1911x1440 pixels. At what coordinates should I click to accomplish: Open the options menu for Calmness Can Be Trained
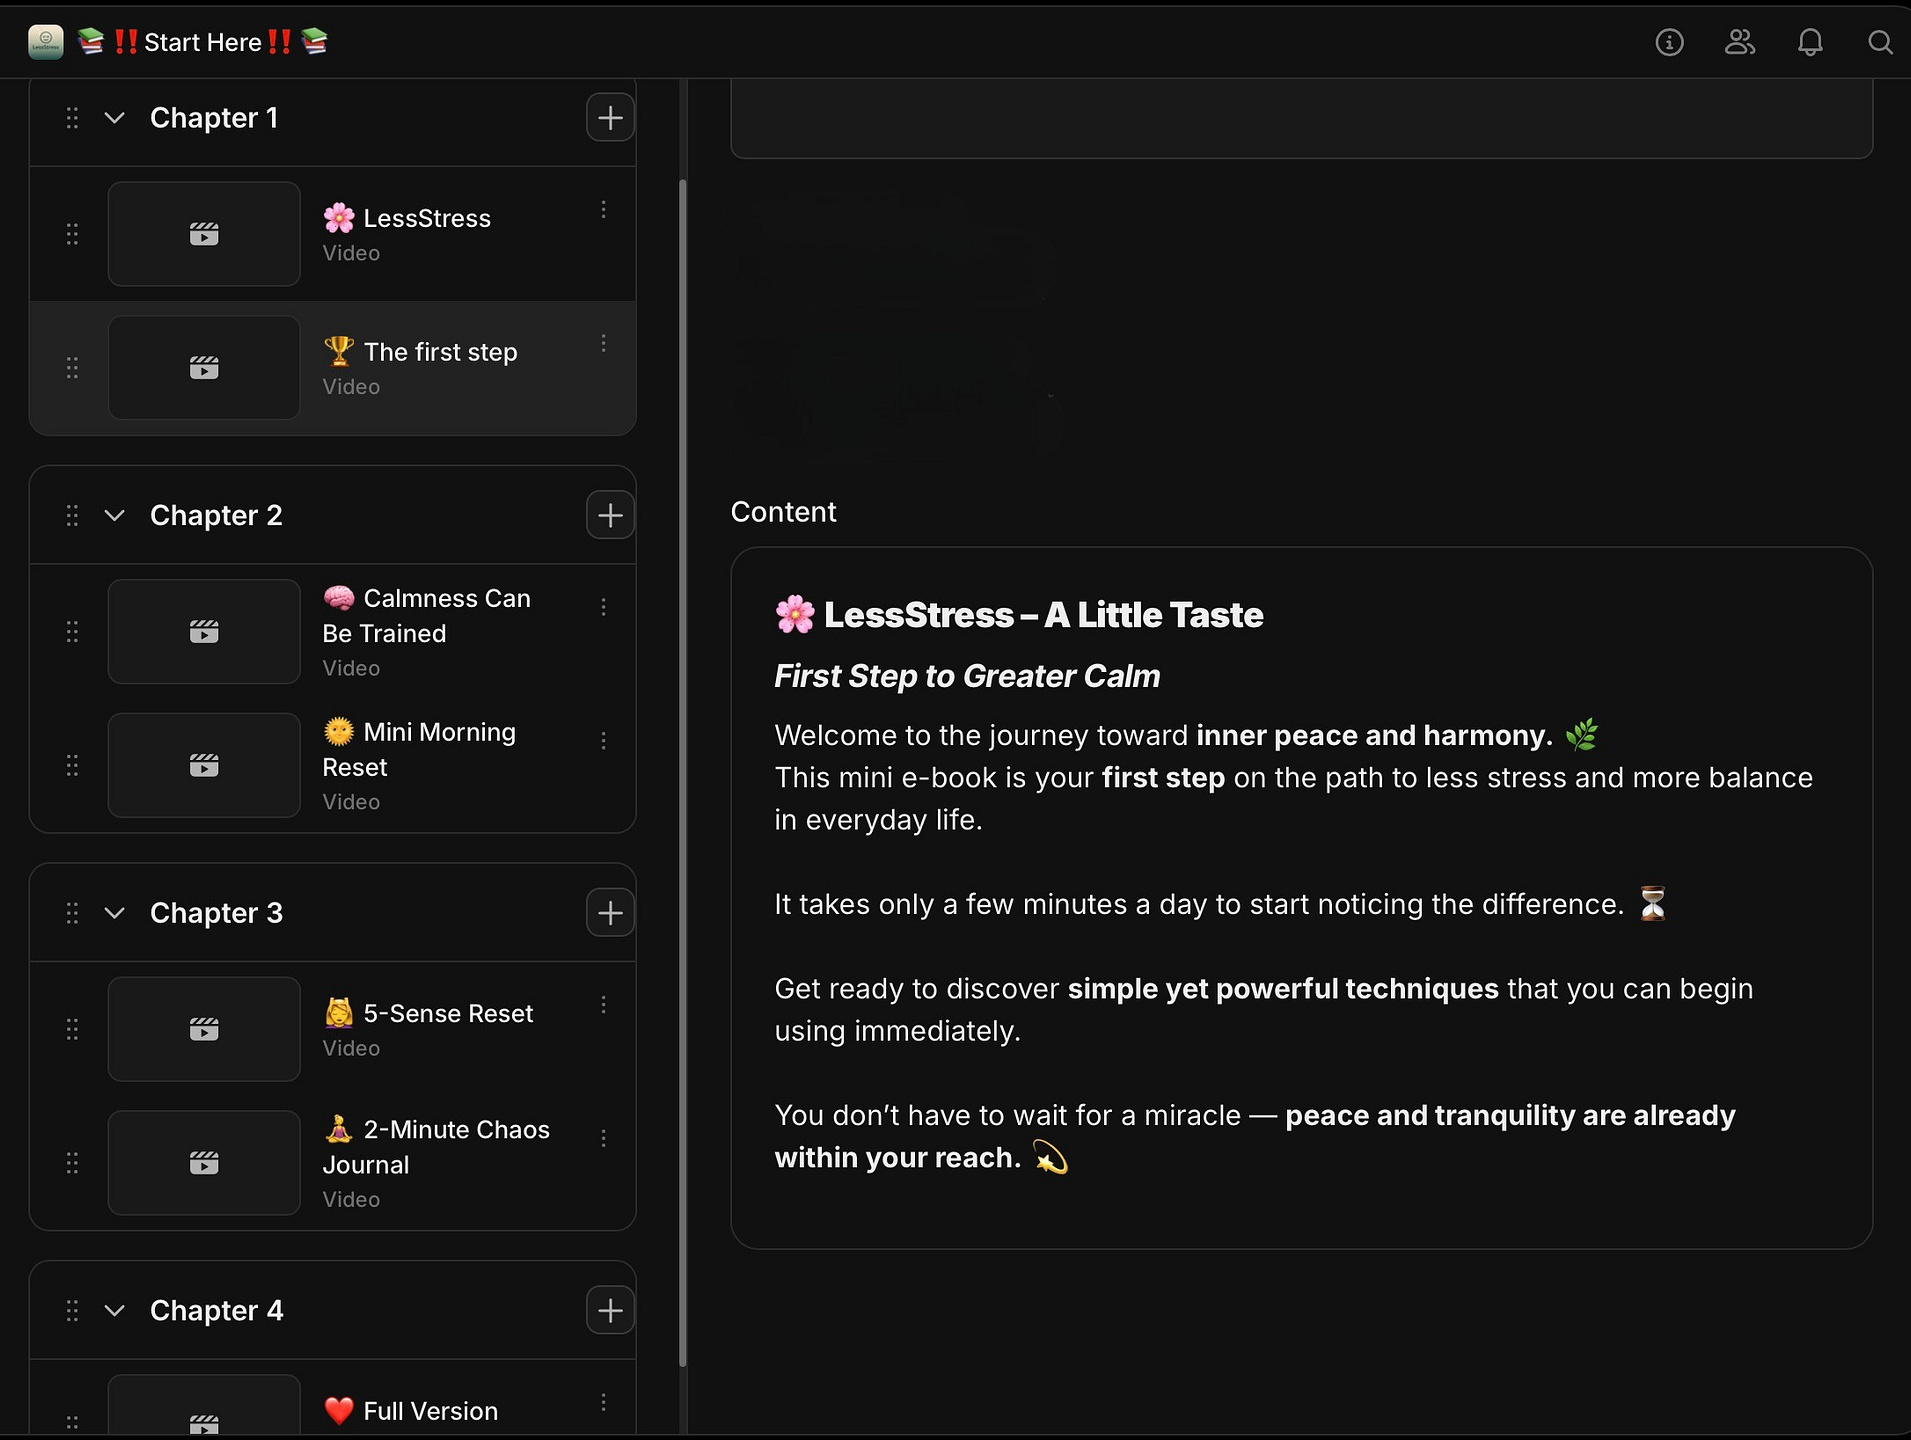603,607
